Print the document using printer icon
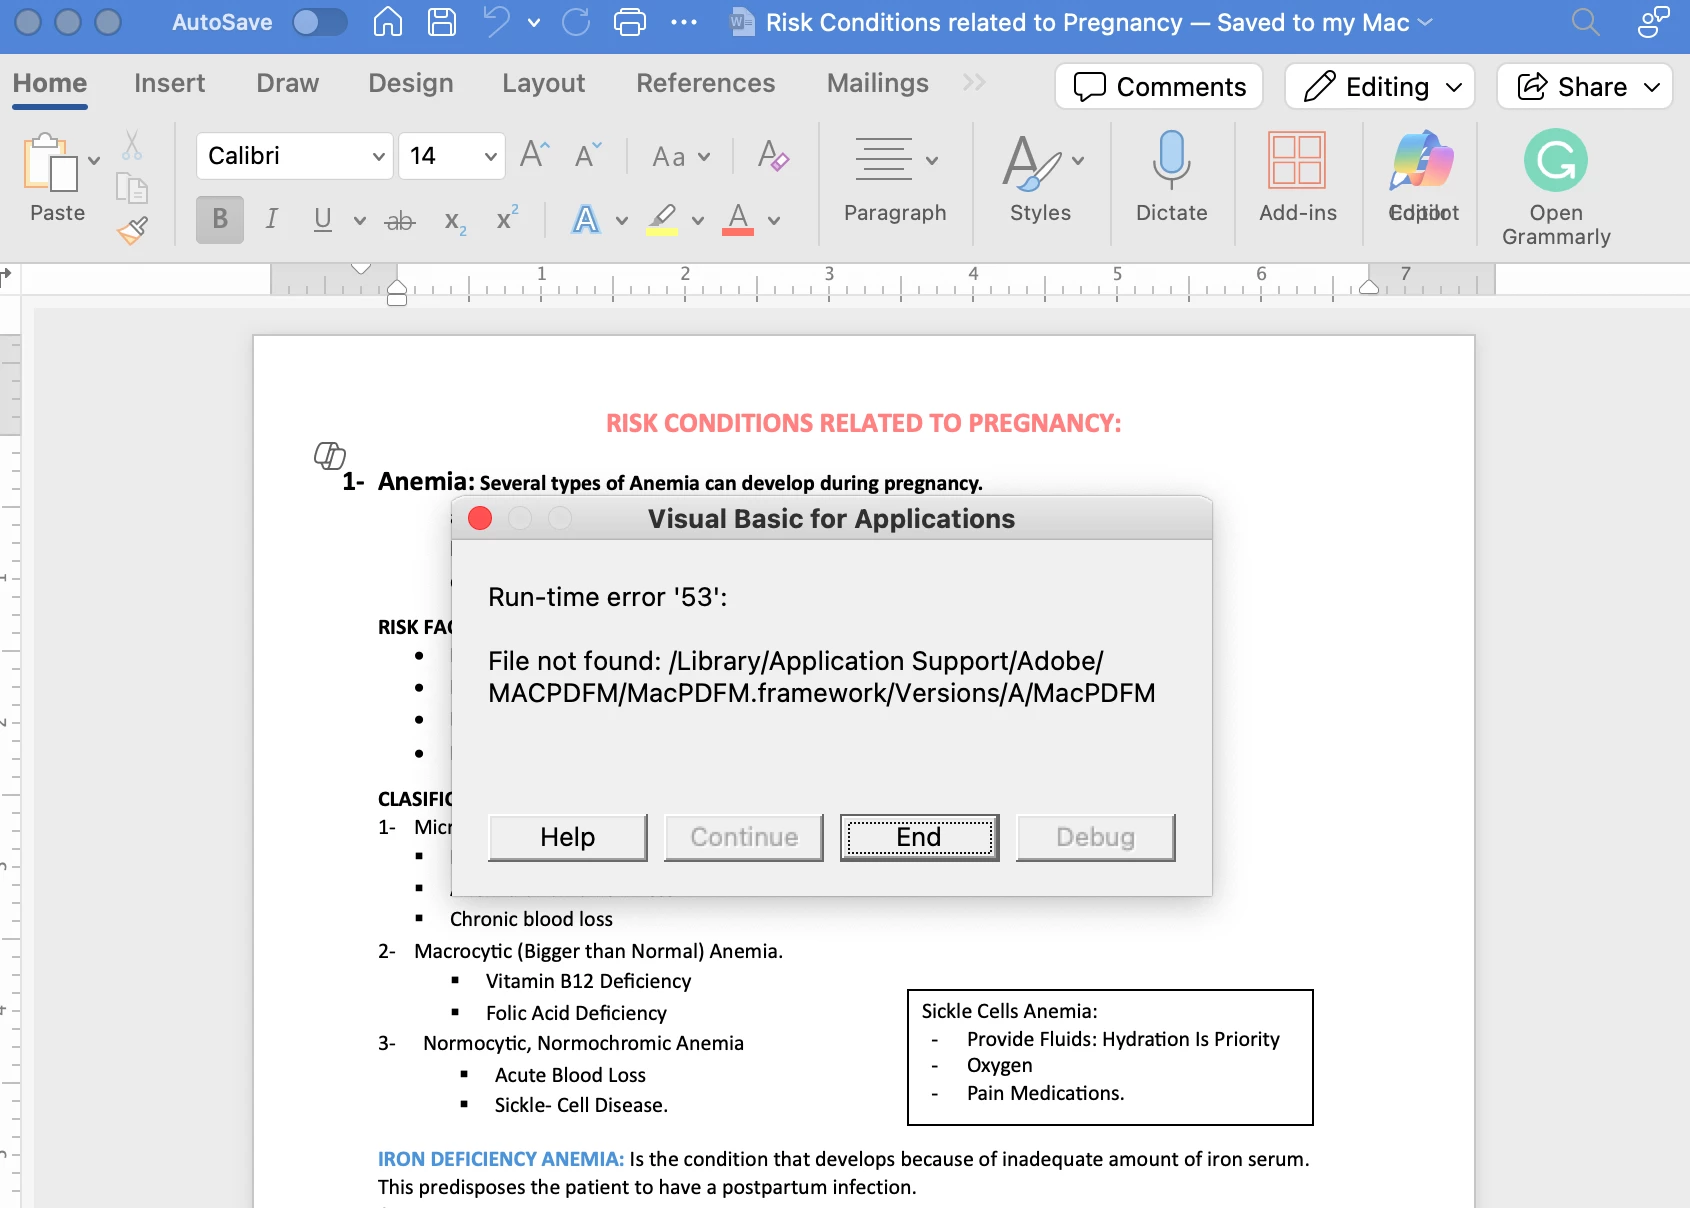Image resolution: width=1690 pixels, height=1208 pixels. pyautogui.click(x=629, y=22)
